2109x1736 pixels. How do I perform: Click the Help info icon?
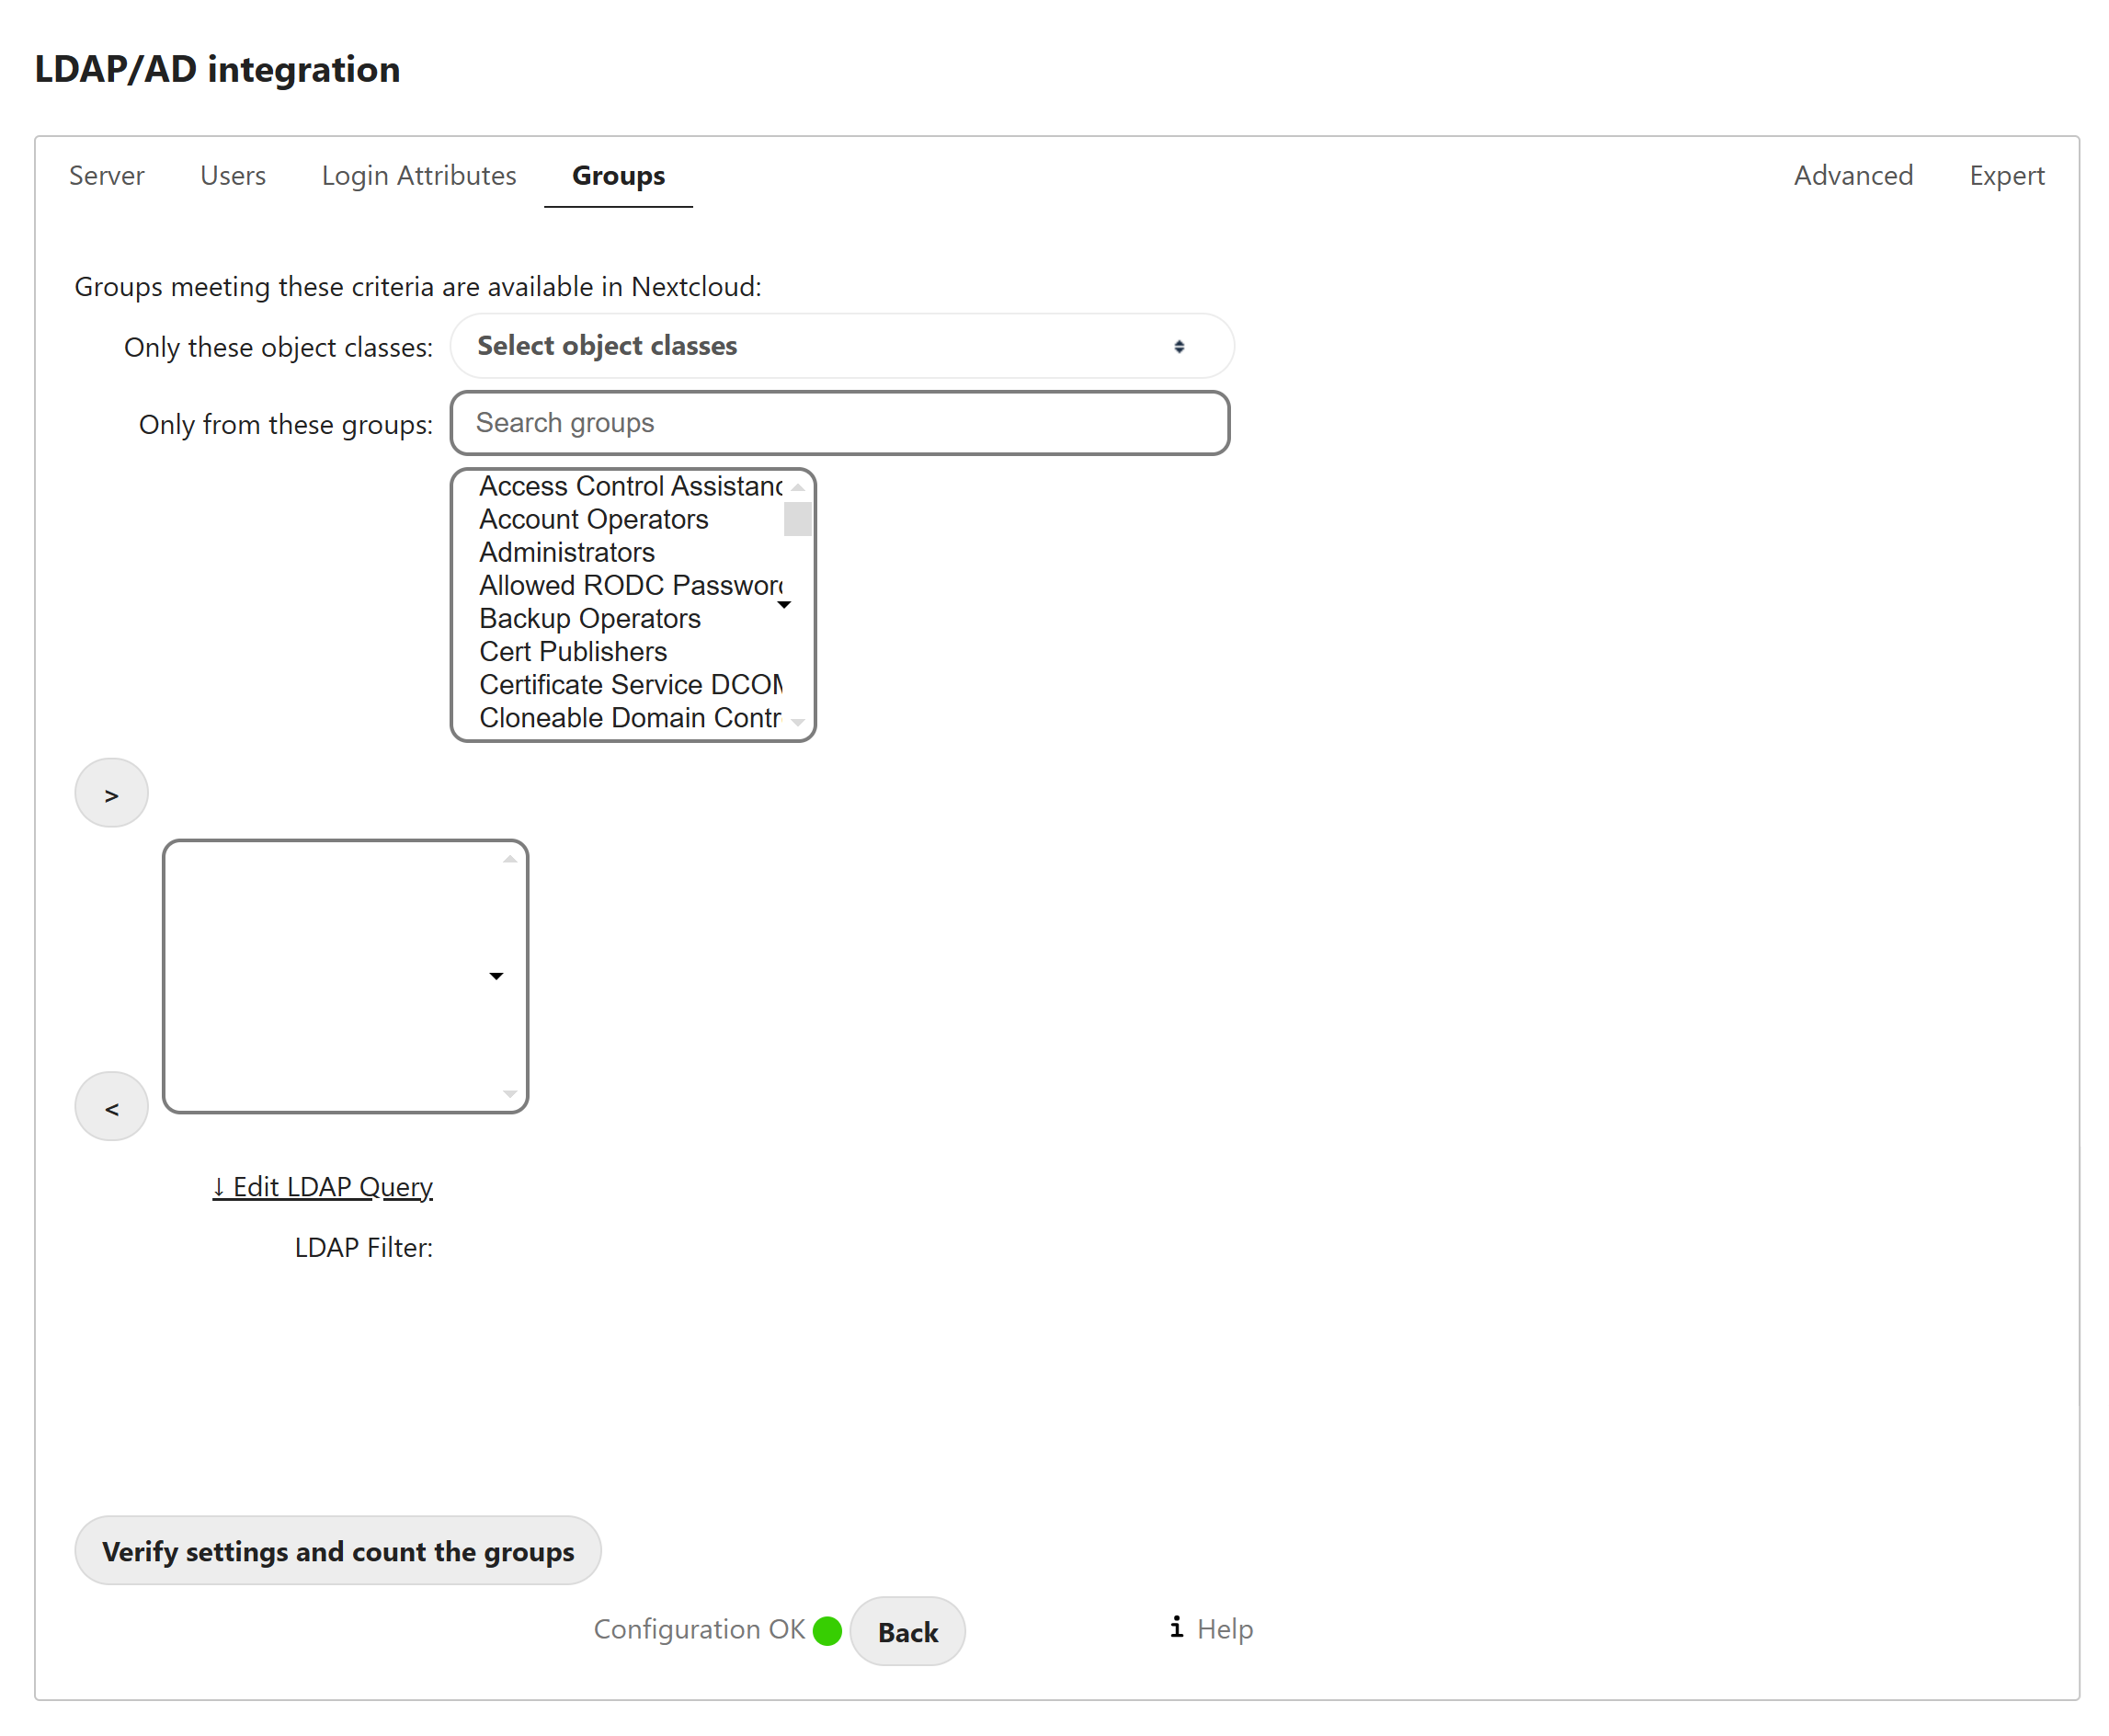tap(1176, 1628)
